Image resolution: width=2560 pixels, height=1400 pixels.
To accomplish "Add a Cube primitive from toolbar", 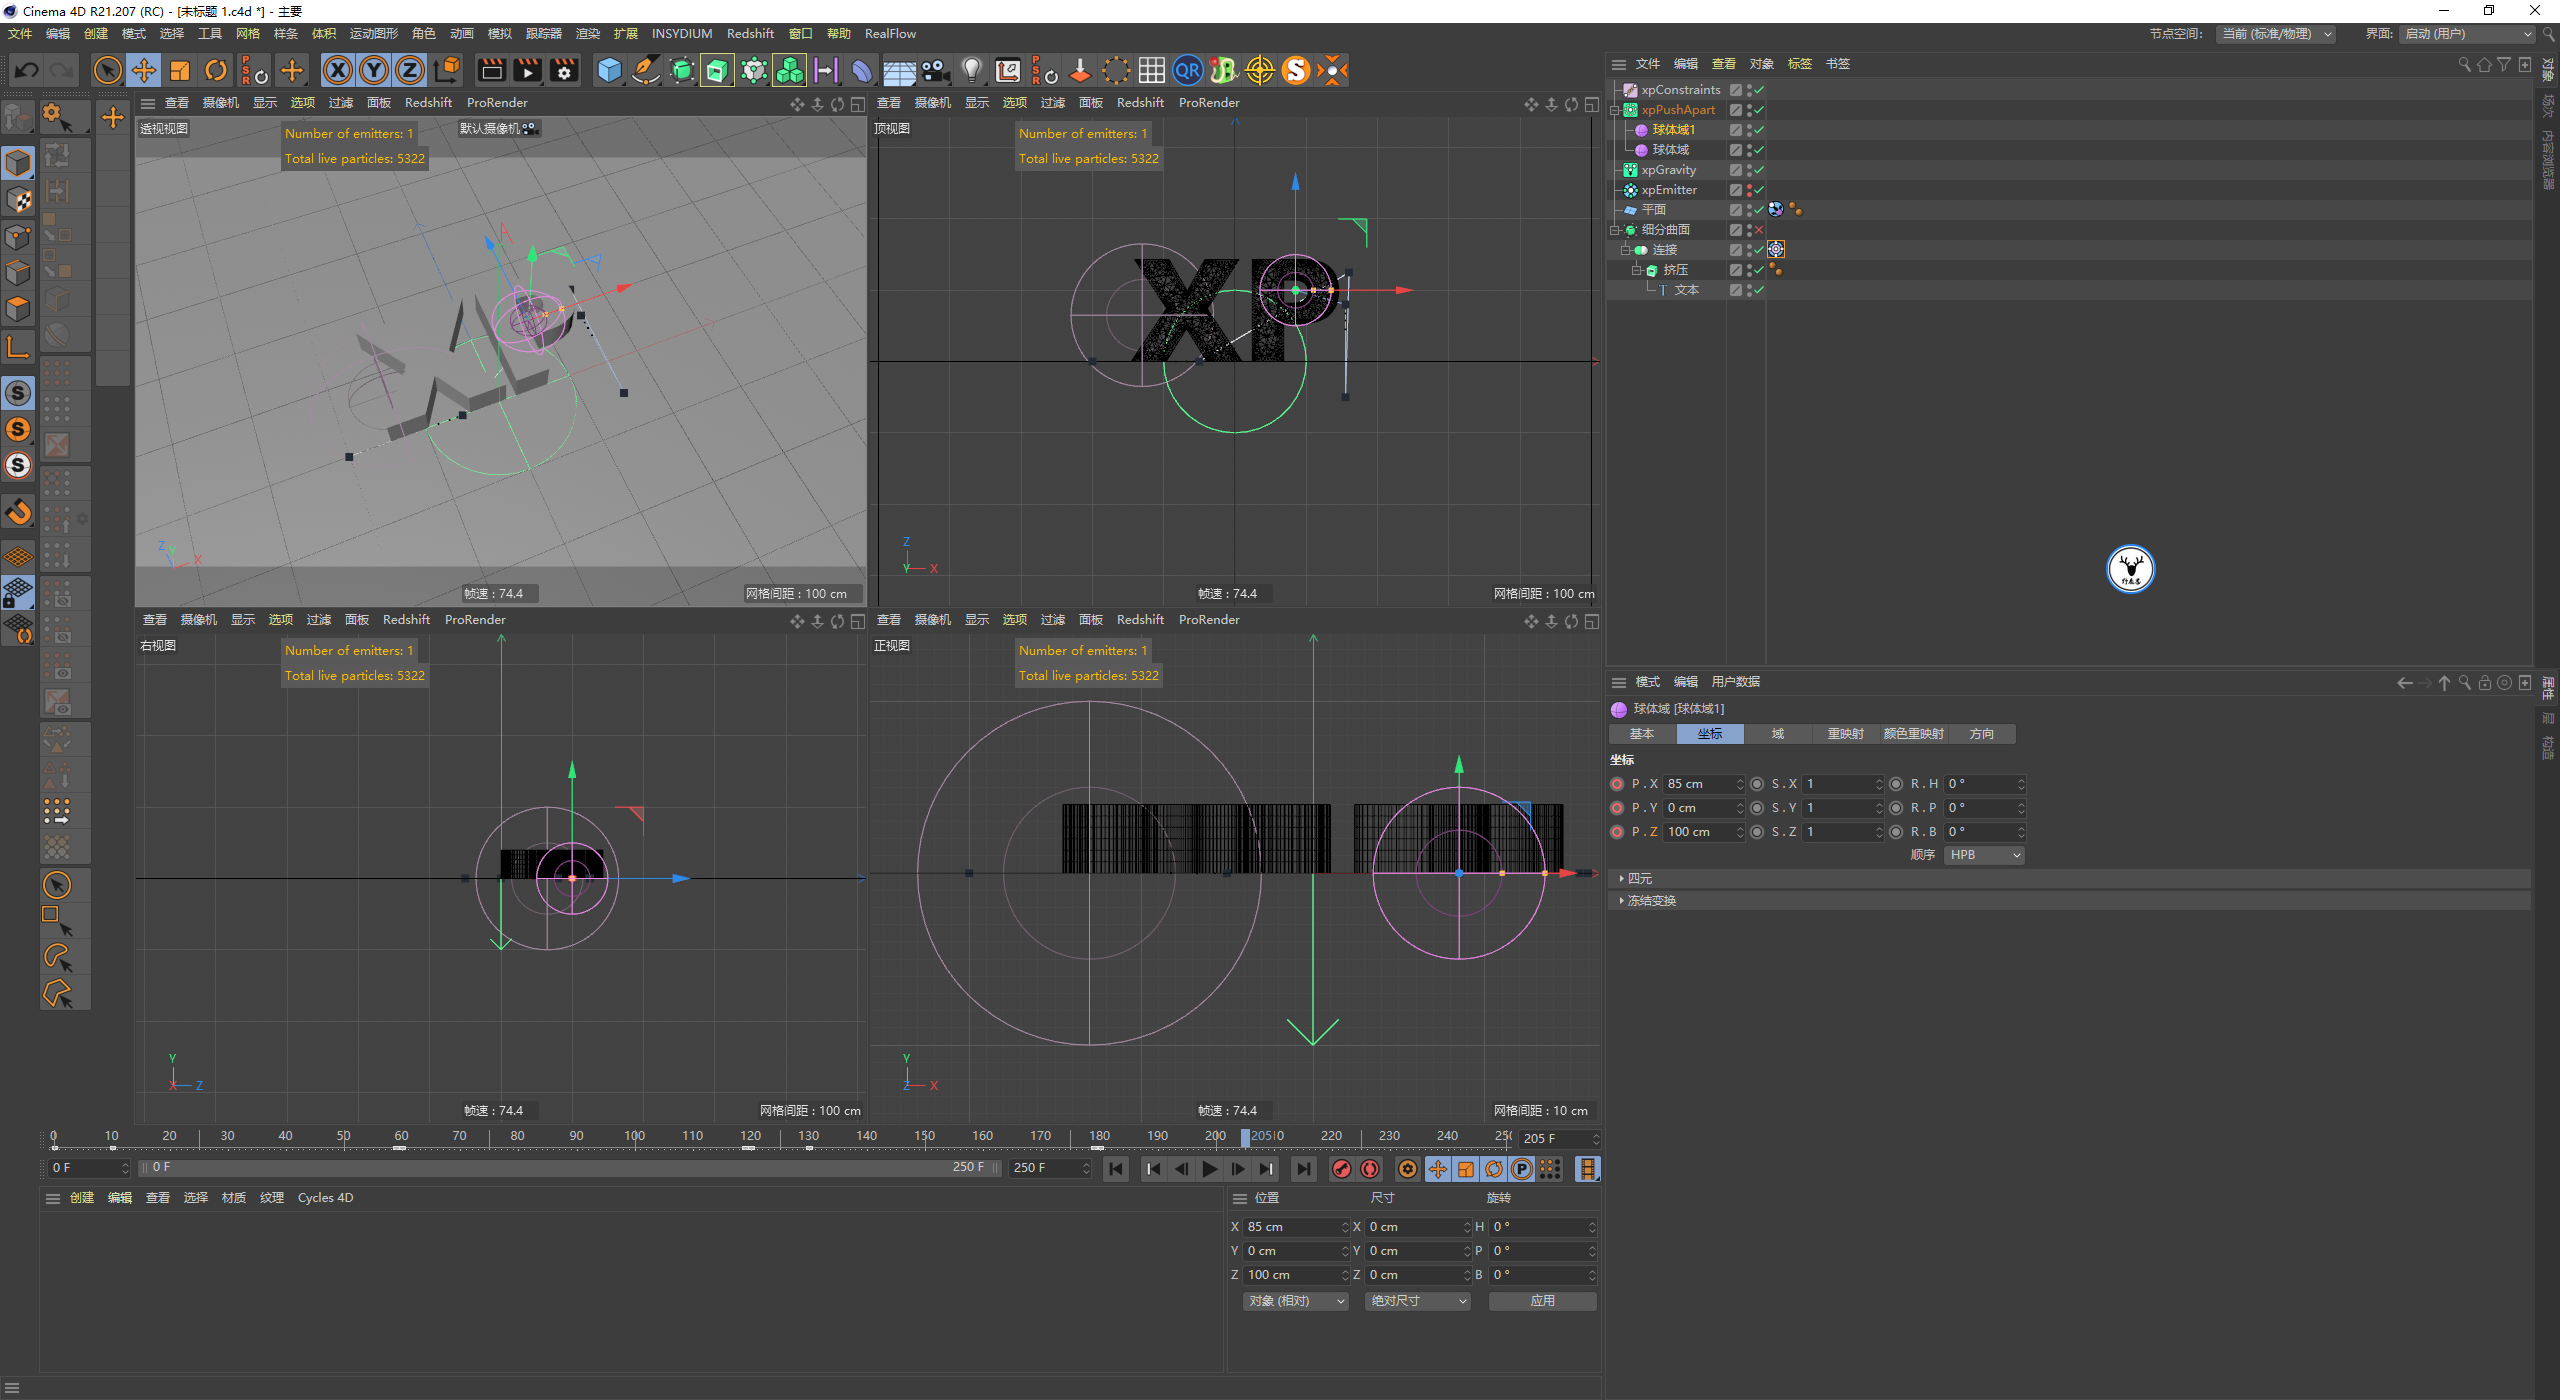I will [609, 70].
